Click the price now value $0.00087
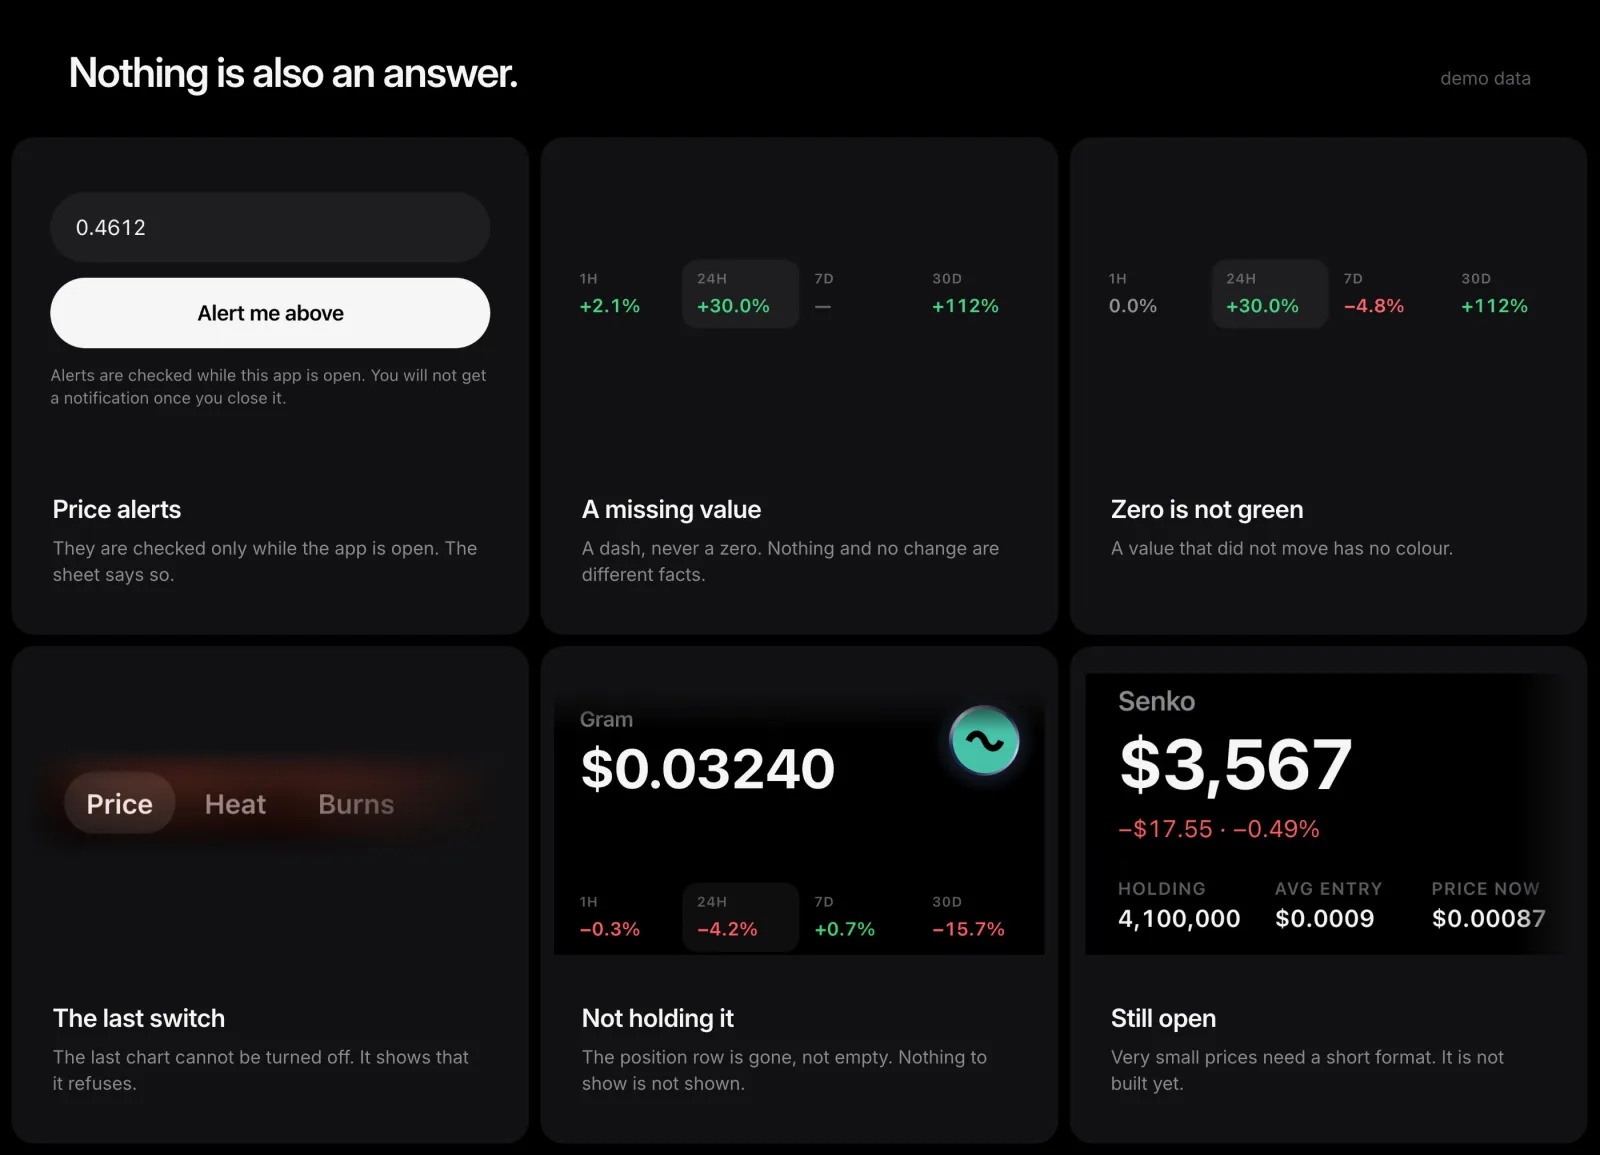The height and width of the screenshot is (1155, 1600). (x=1488, y=918)
